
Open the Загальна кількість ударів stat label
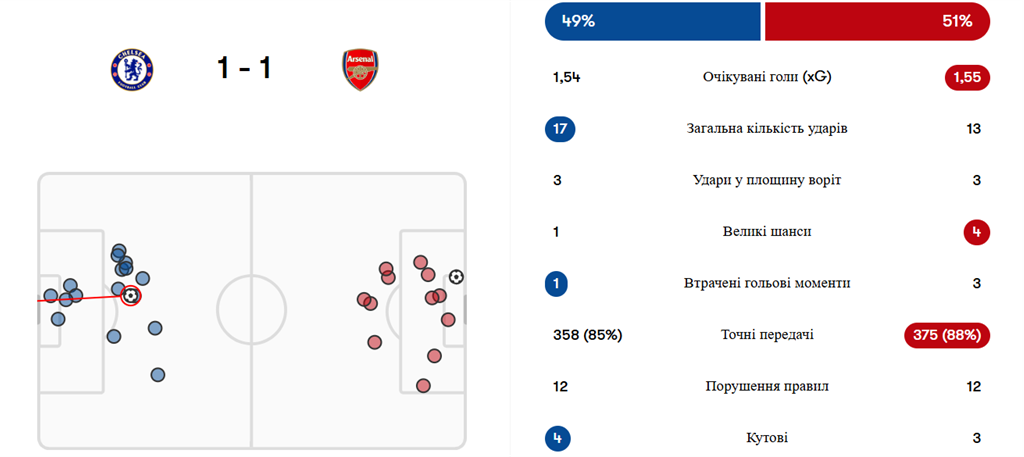767,128
